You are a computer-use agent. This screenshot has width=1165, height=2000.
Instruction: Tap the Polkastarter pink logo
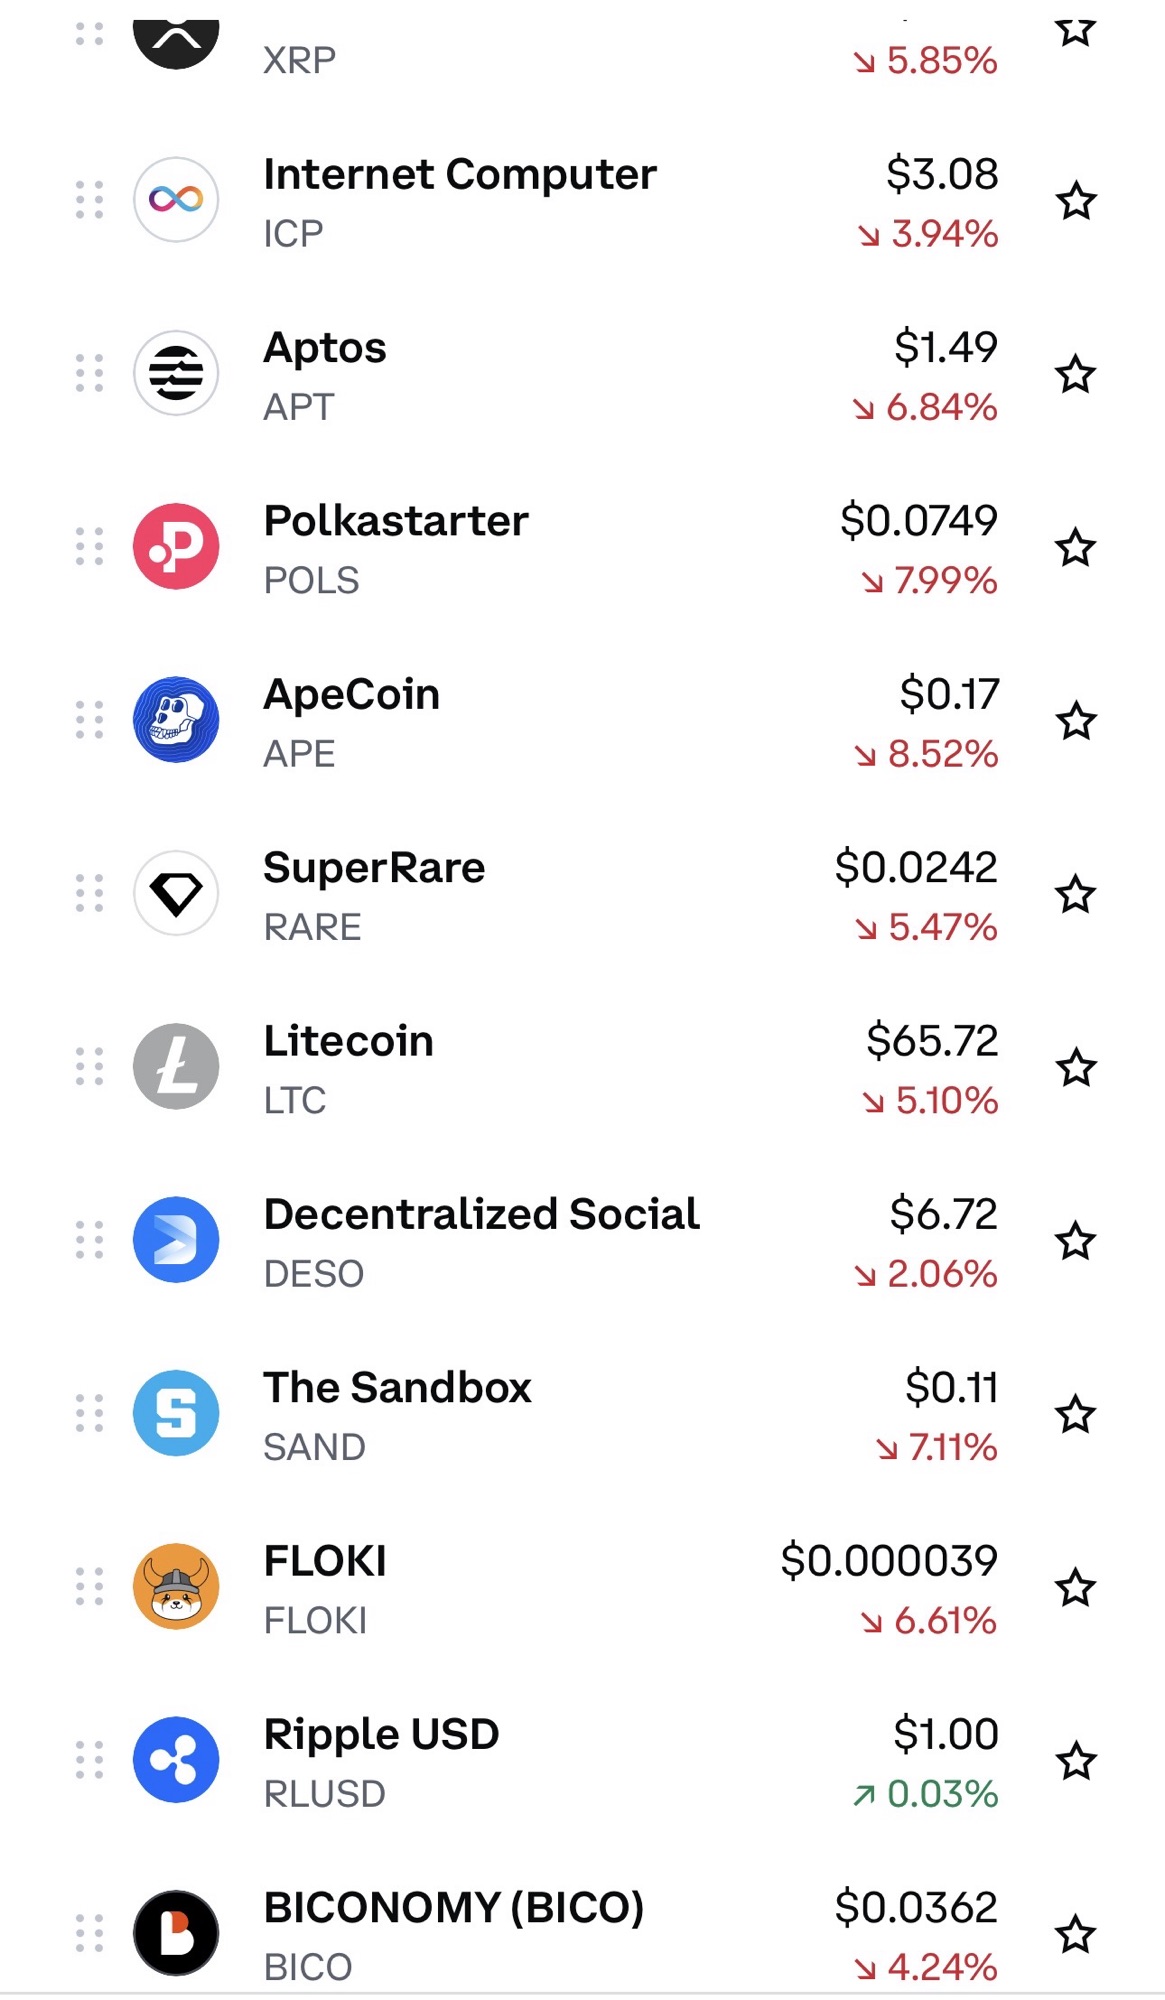[x=176, y=546]
